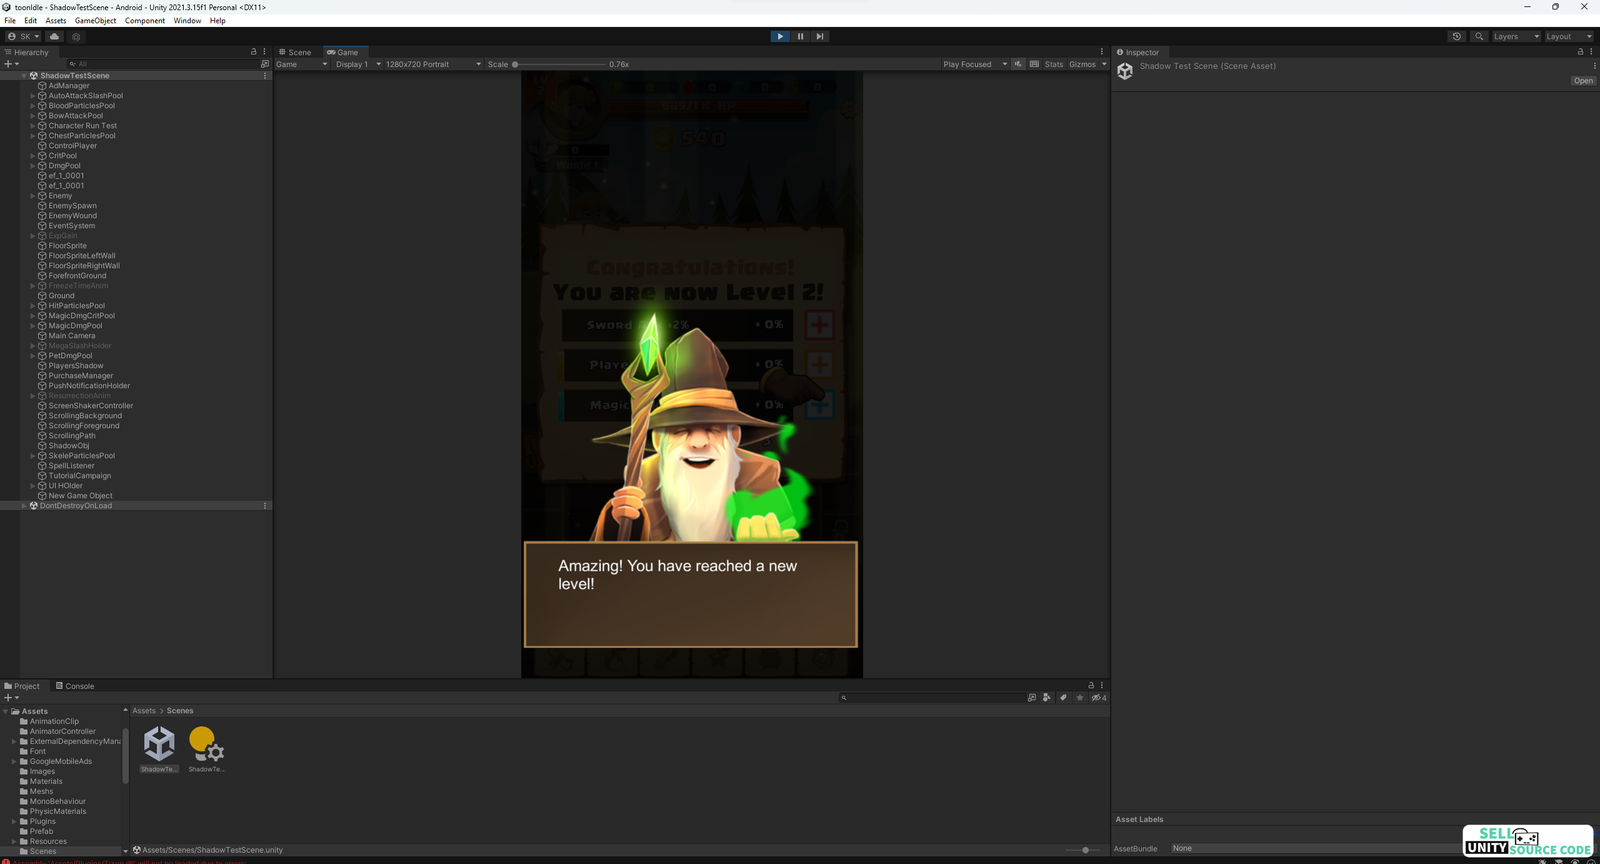Click Project search-by-label tag icon

pyautogui.click(x=1063, y=698)
